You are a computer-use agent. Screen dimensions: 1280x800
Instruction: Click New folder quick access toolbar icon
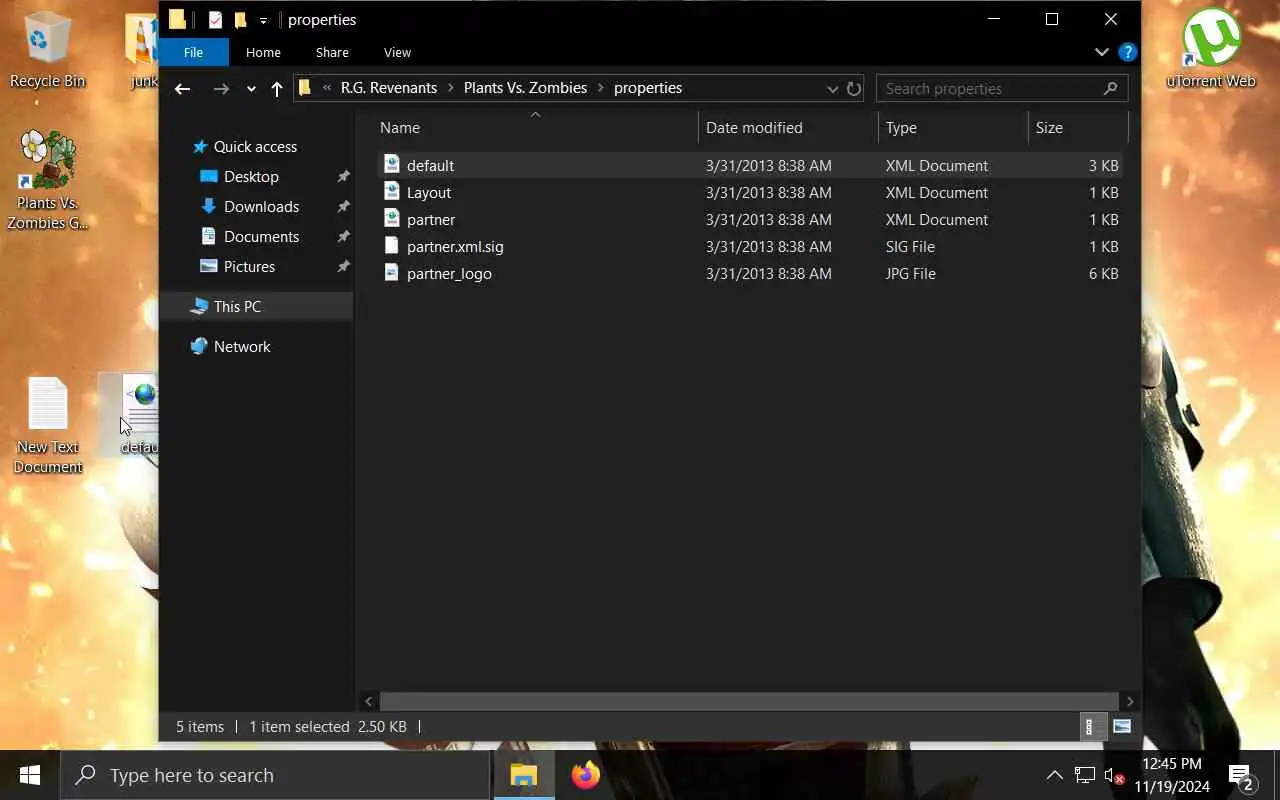coord(240,19)
